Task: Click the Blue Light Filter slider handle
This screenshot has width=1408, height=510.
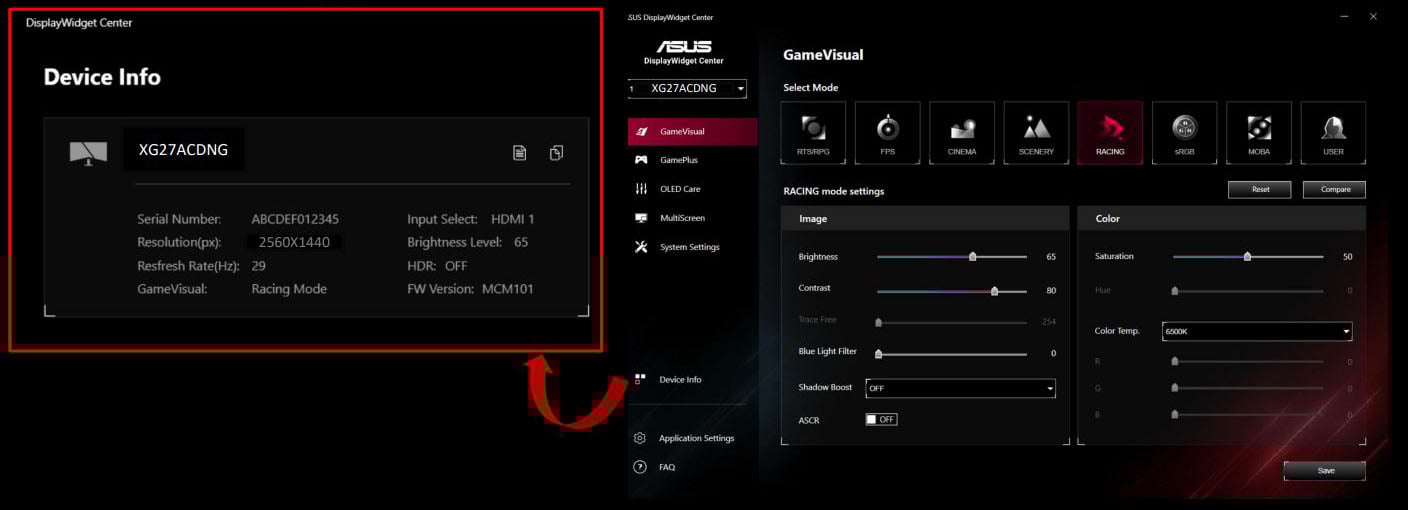Action: coord(879,353)
